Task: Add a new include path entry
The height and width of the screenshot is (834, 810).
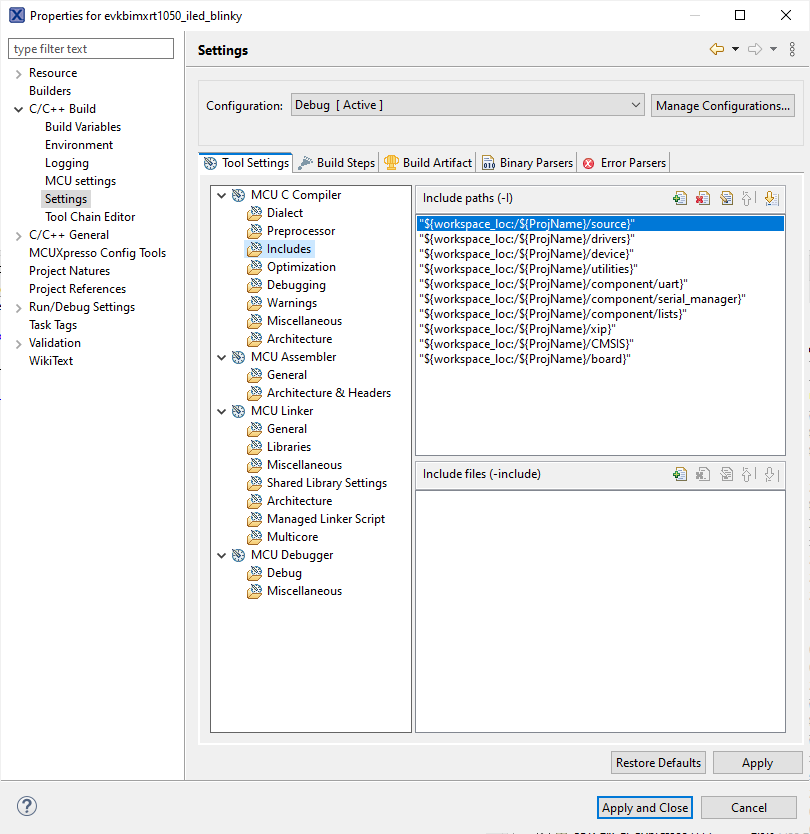Action: (680, 198)
